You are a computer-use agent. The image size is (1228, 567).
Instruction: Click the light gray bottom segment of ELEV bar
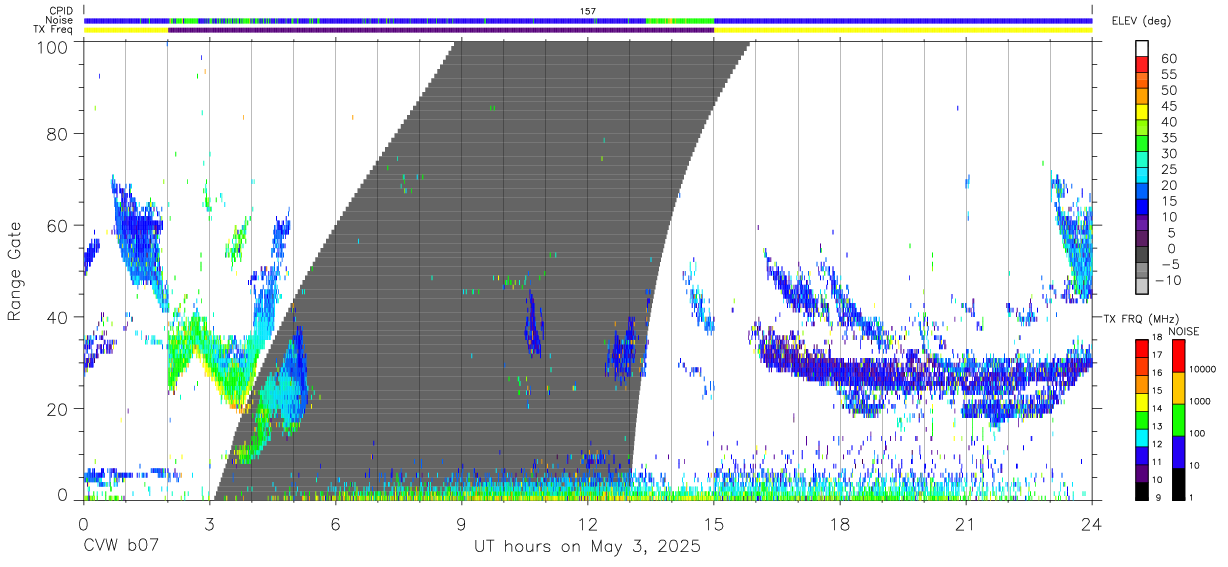tap(1142, 286)
